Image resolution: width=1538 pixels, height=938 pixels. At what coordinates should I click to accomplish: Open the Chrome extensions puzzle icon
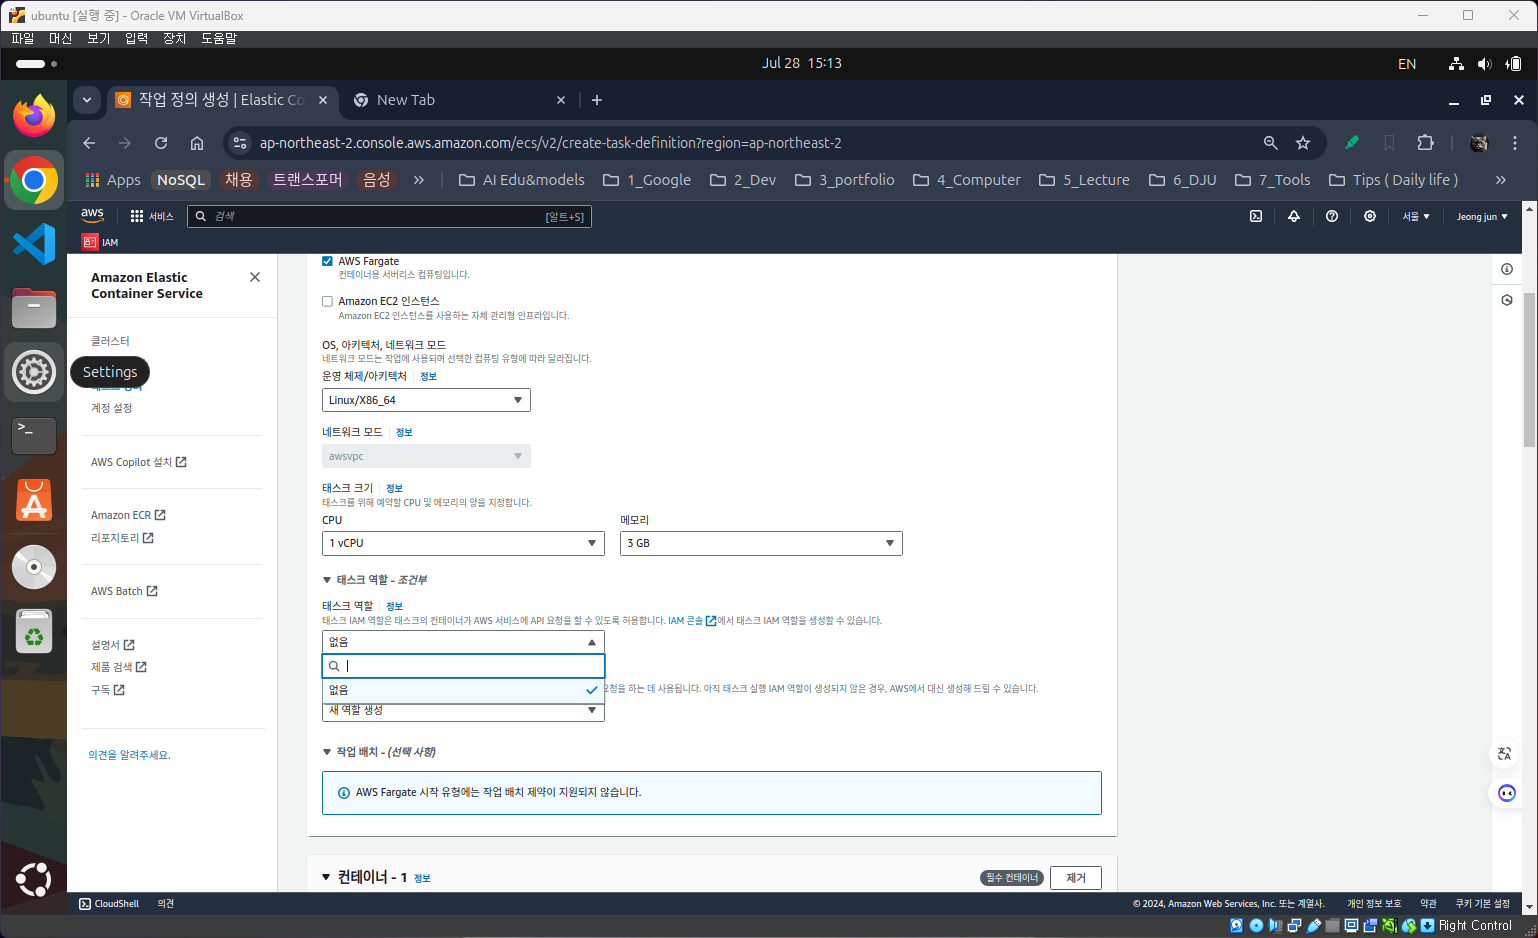click(x=1426, y=143)
